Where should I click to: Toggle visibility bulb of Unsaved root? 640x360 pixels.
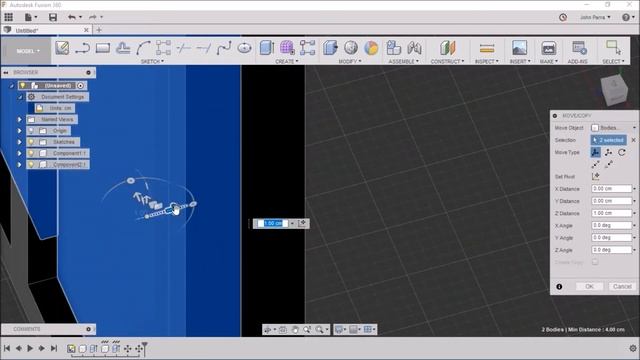tap(23, 86)
